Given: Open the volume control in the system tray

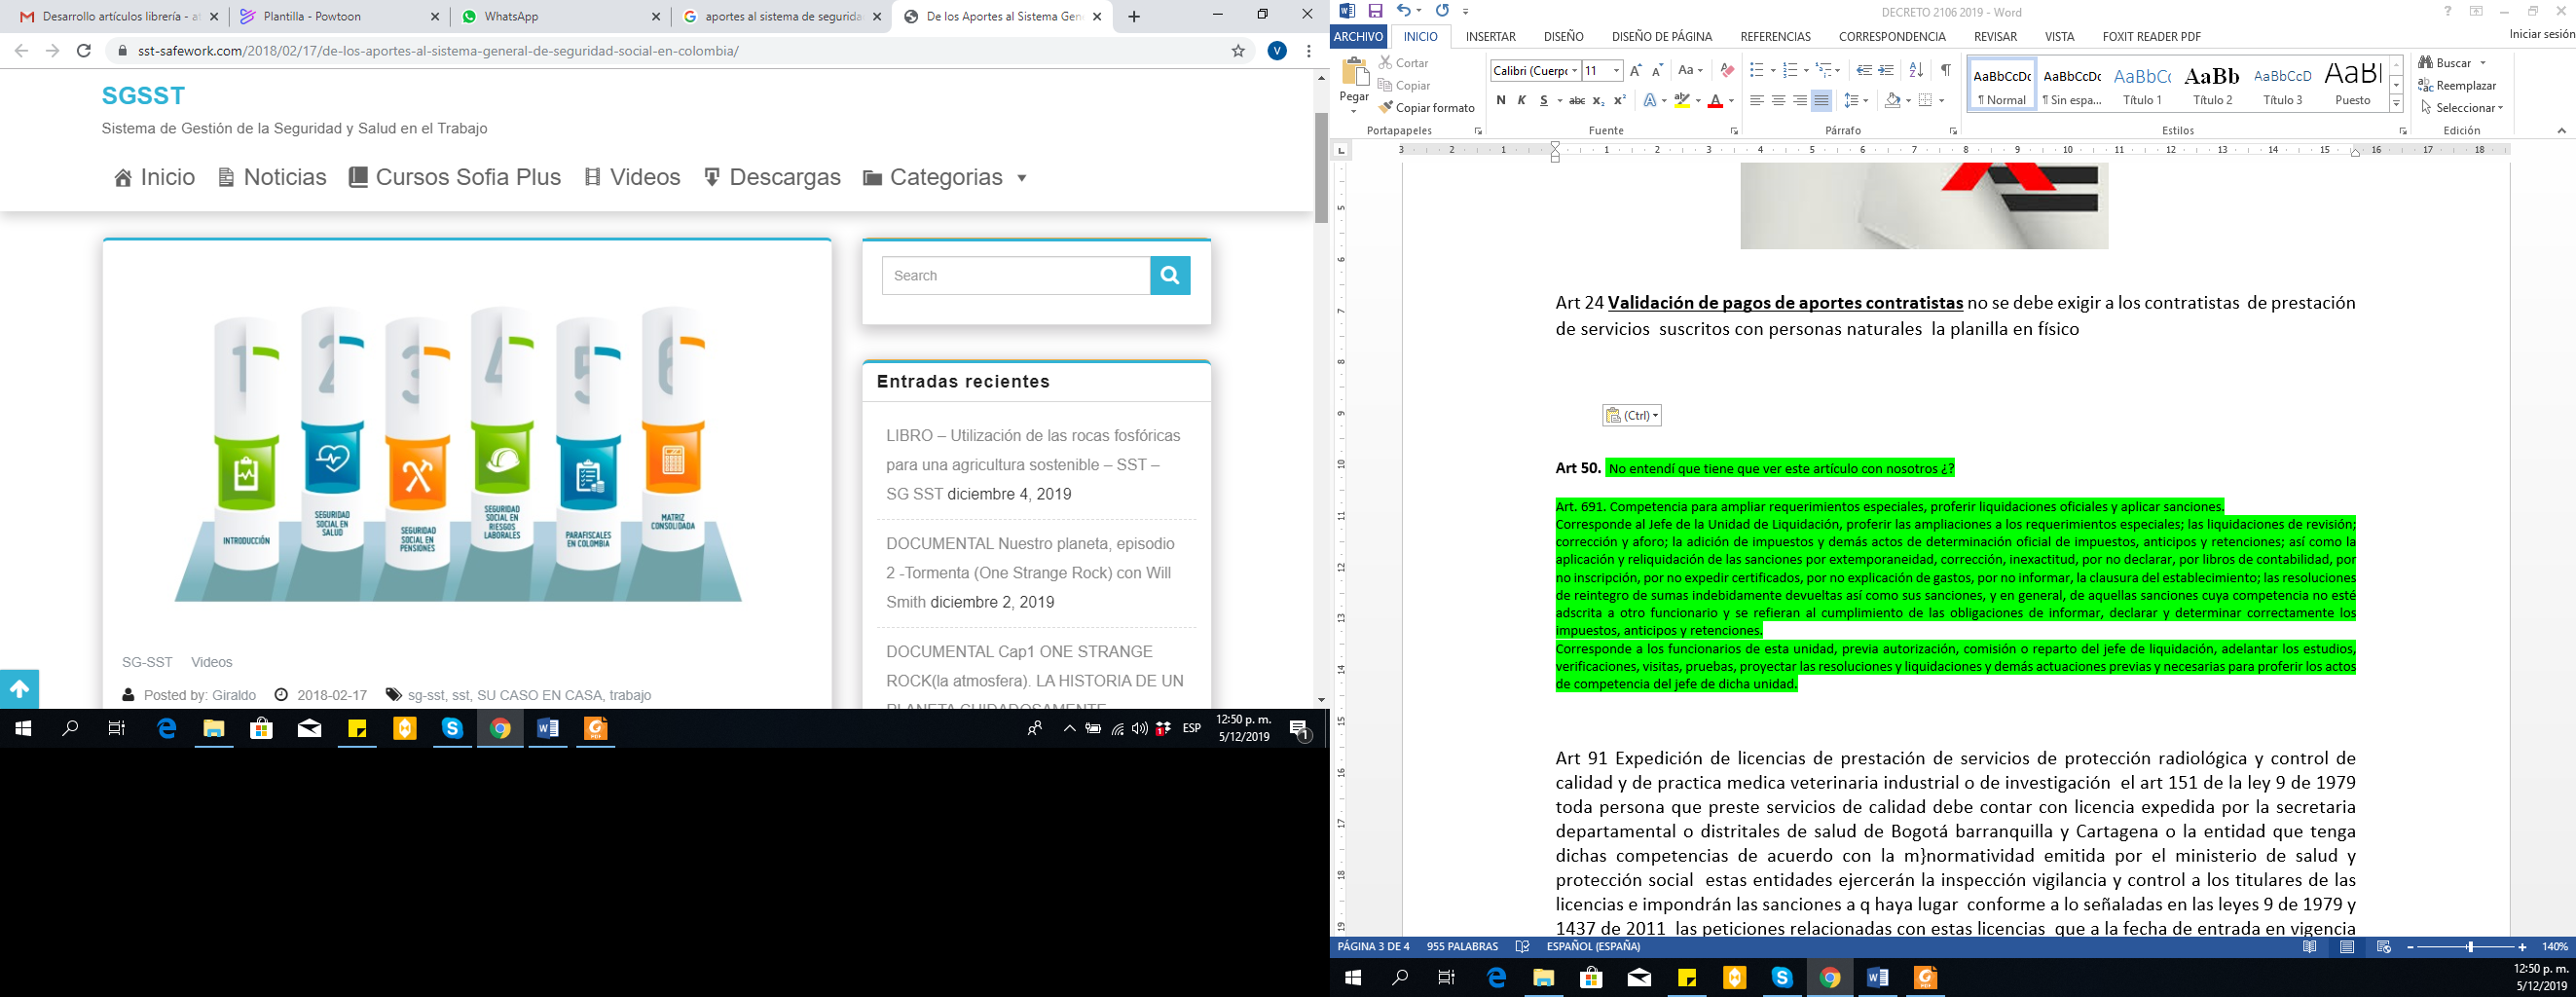Looking at the screenshot, I should (1139, 729).
